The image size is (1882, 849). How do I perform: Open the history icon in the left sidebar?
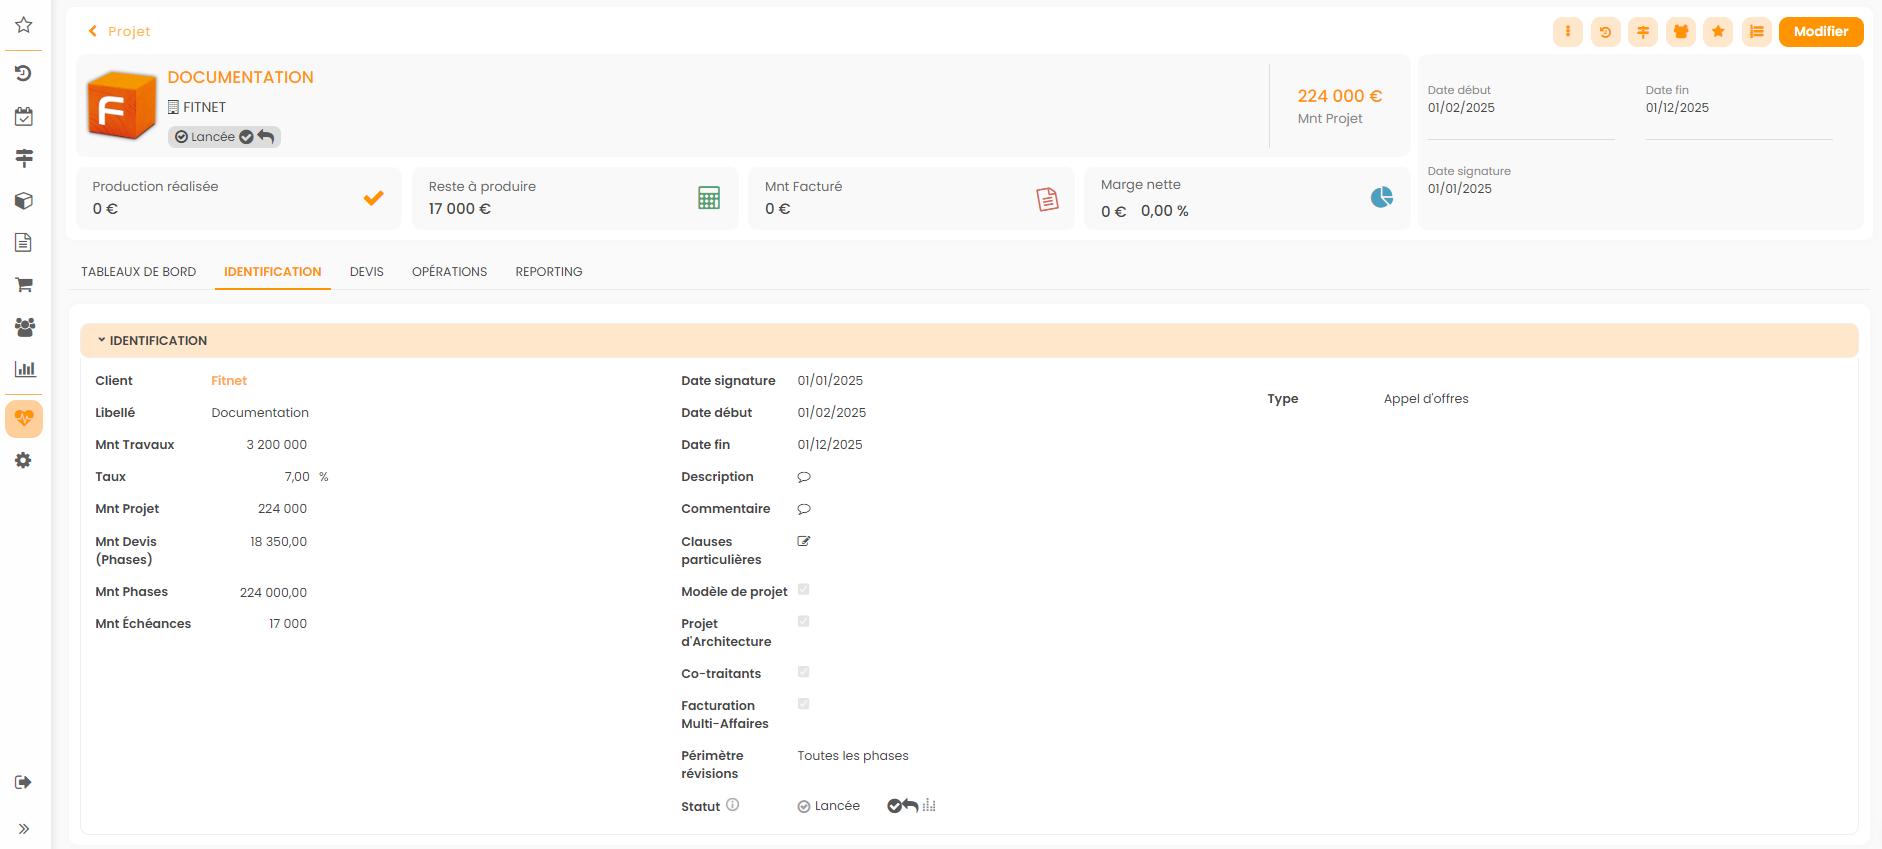(24, 73)
